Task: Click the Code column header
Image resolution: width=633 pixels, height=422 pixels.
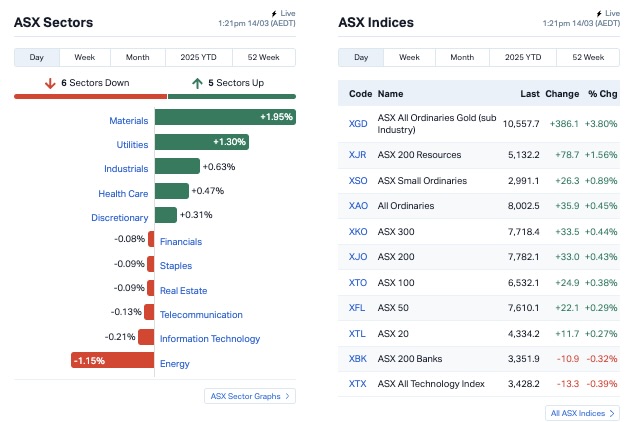Action: [x=361, y=94]
